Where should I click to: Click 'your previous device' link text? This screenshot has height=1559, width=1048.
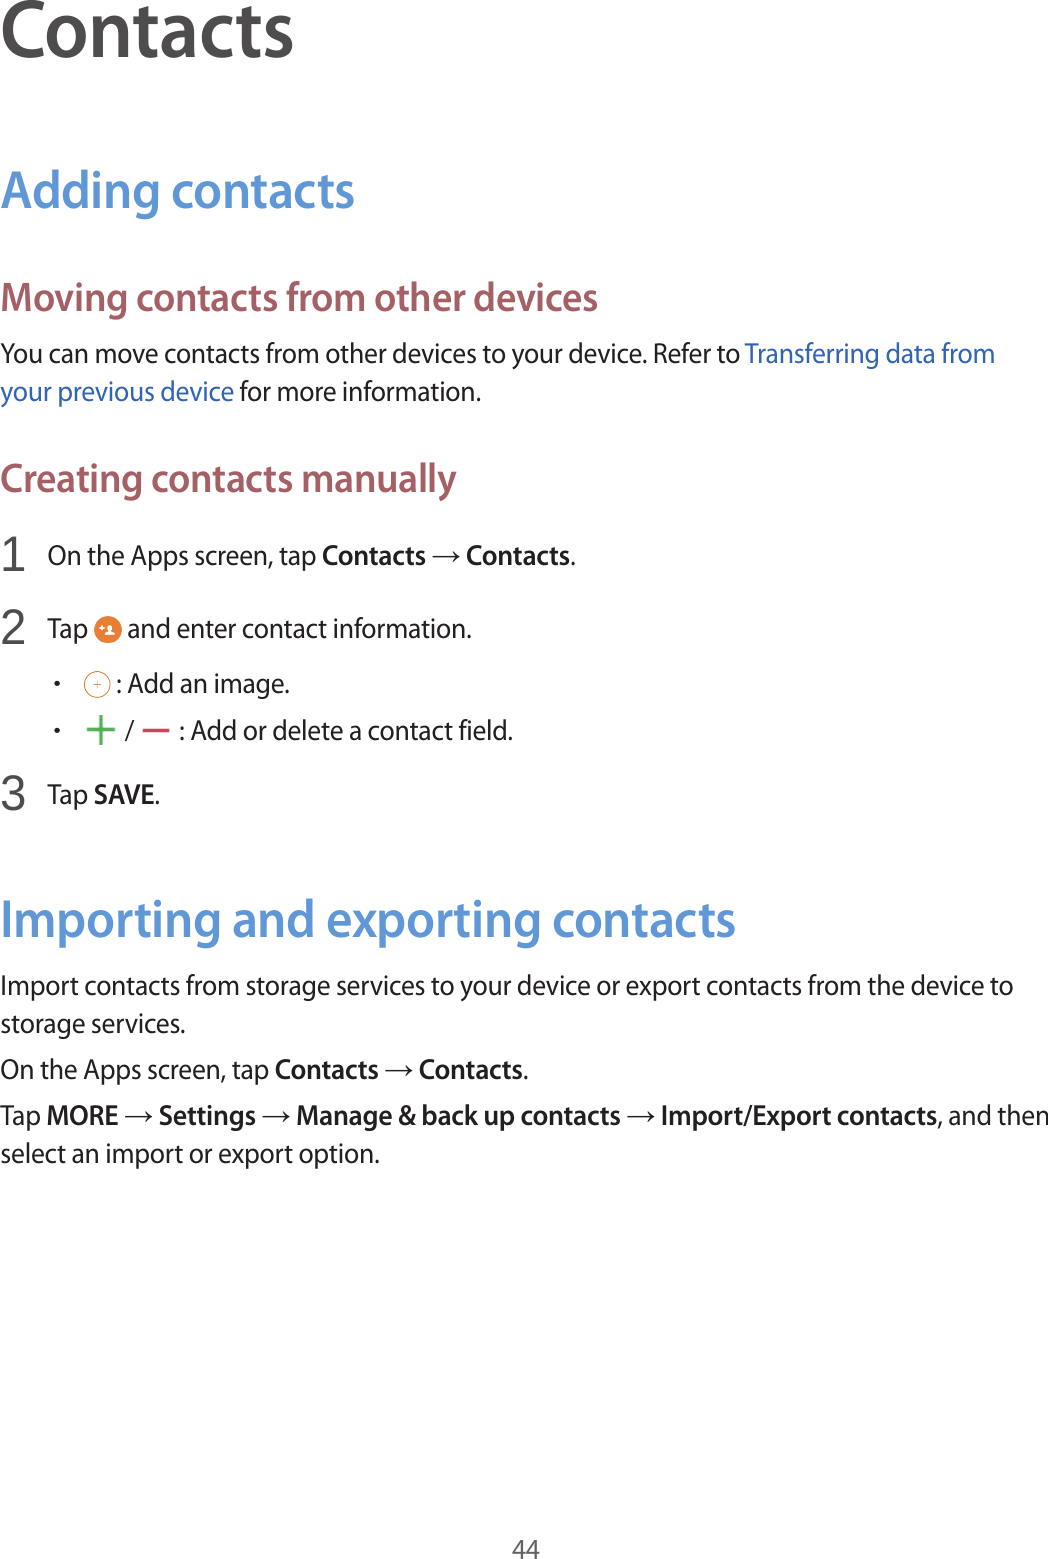[x=117, y=392]
